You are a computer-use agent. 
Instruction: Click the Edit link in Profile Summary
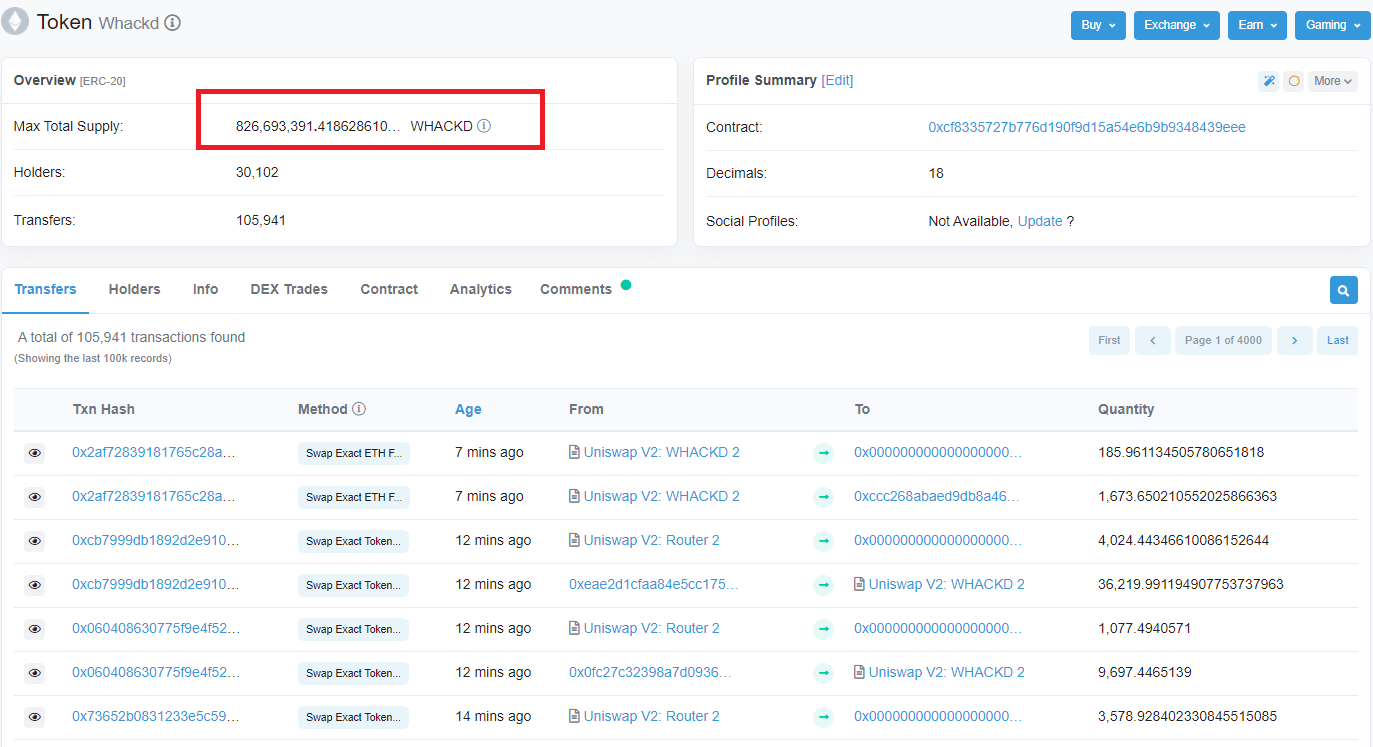837,80
